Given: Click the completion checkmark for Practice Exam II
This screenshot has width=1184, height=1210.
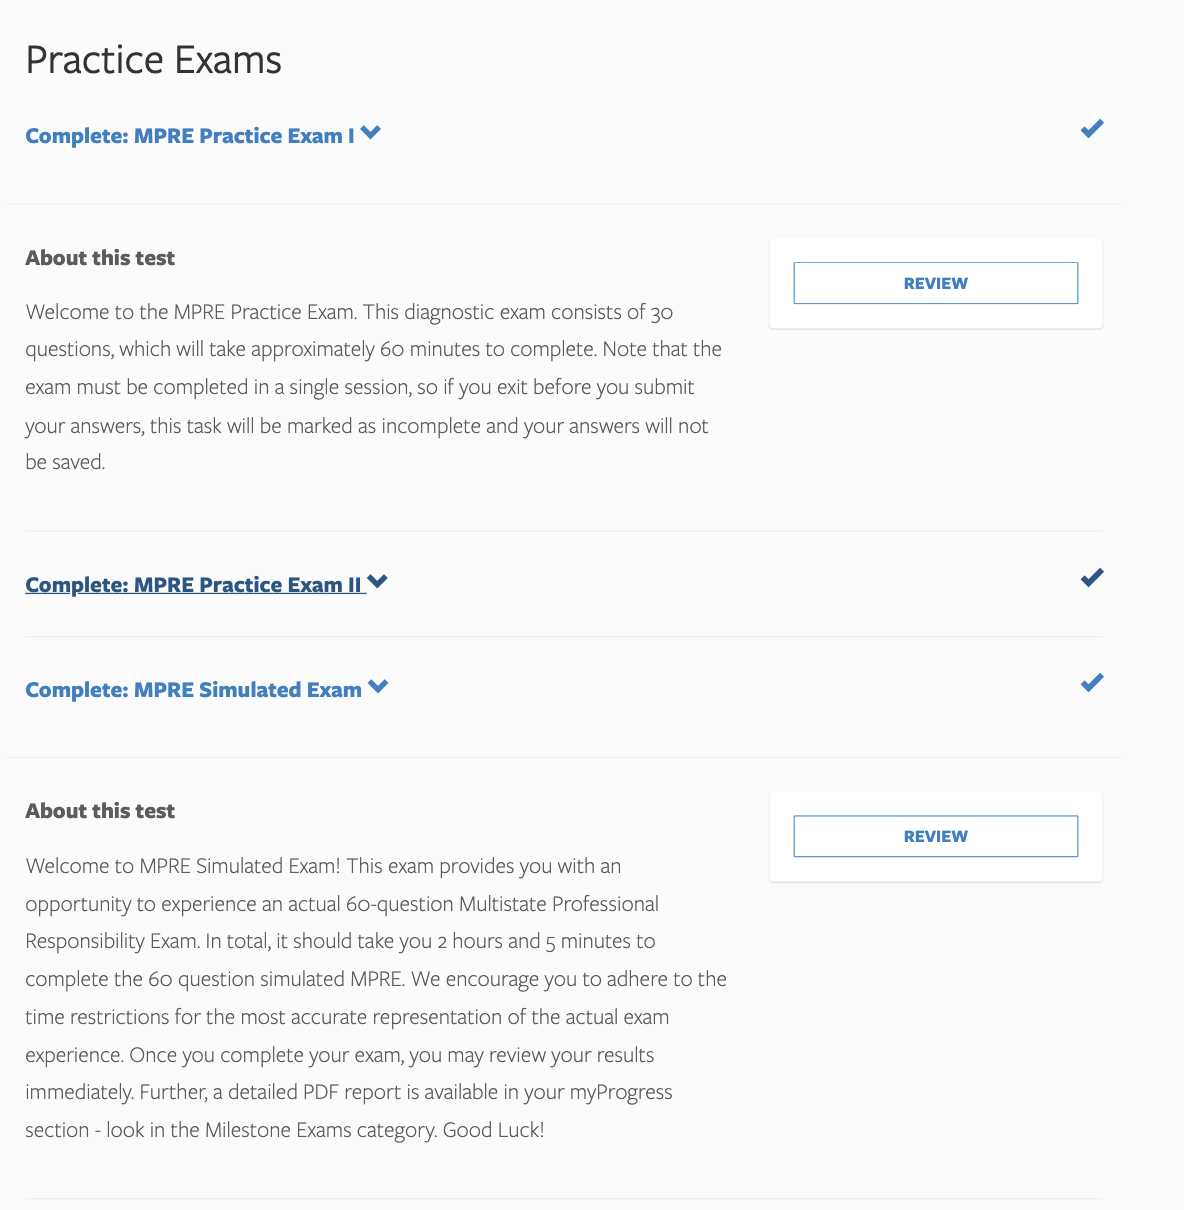Looking at the screenshot, I should 1092,578.
